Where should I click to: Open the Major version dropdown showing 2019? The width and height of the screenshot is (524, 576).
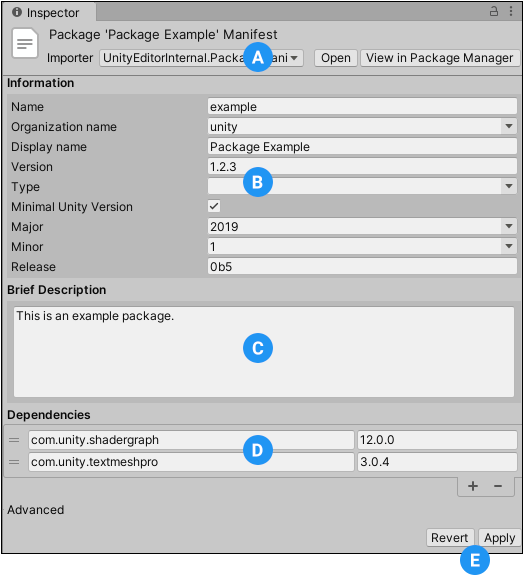362,226
